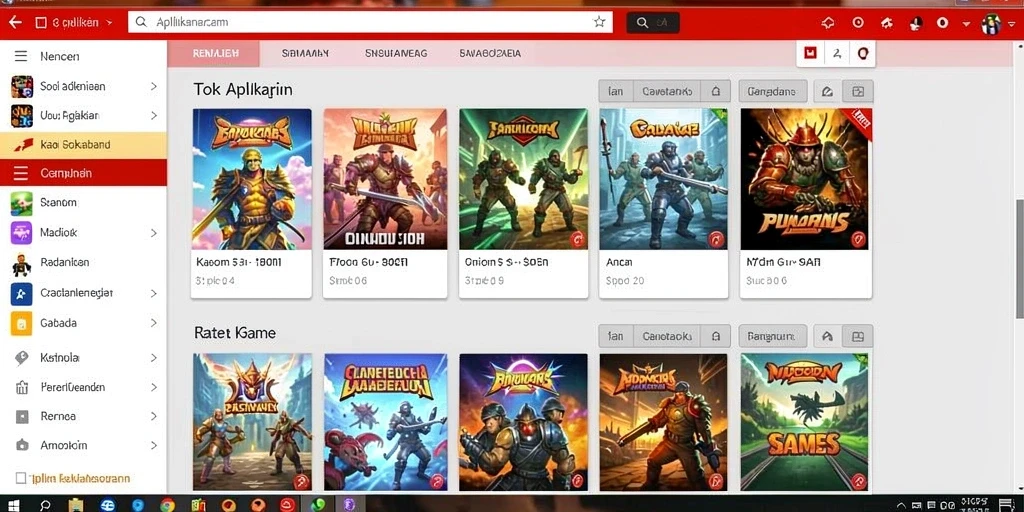
Task: Click the pencil icon next to Gangdane
Action: coord(827,91)
